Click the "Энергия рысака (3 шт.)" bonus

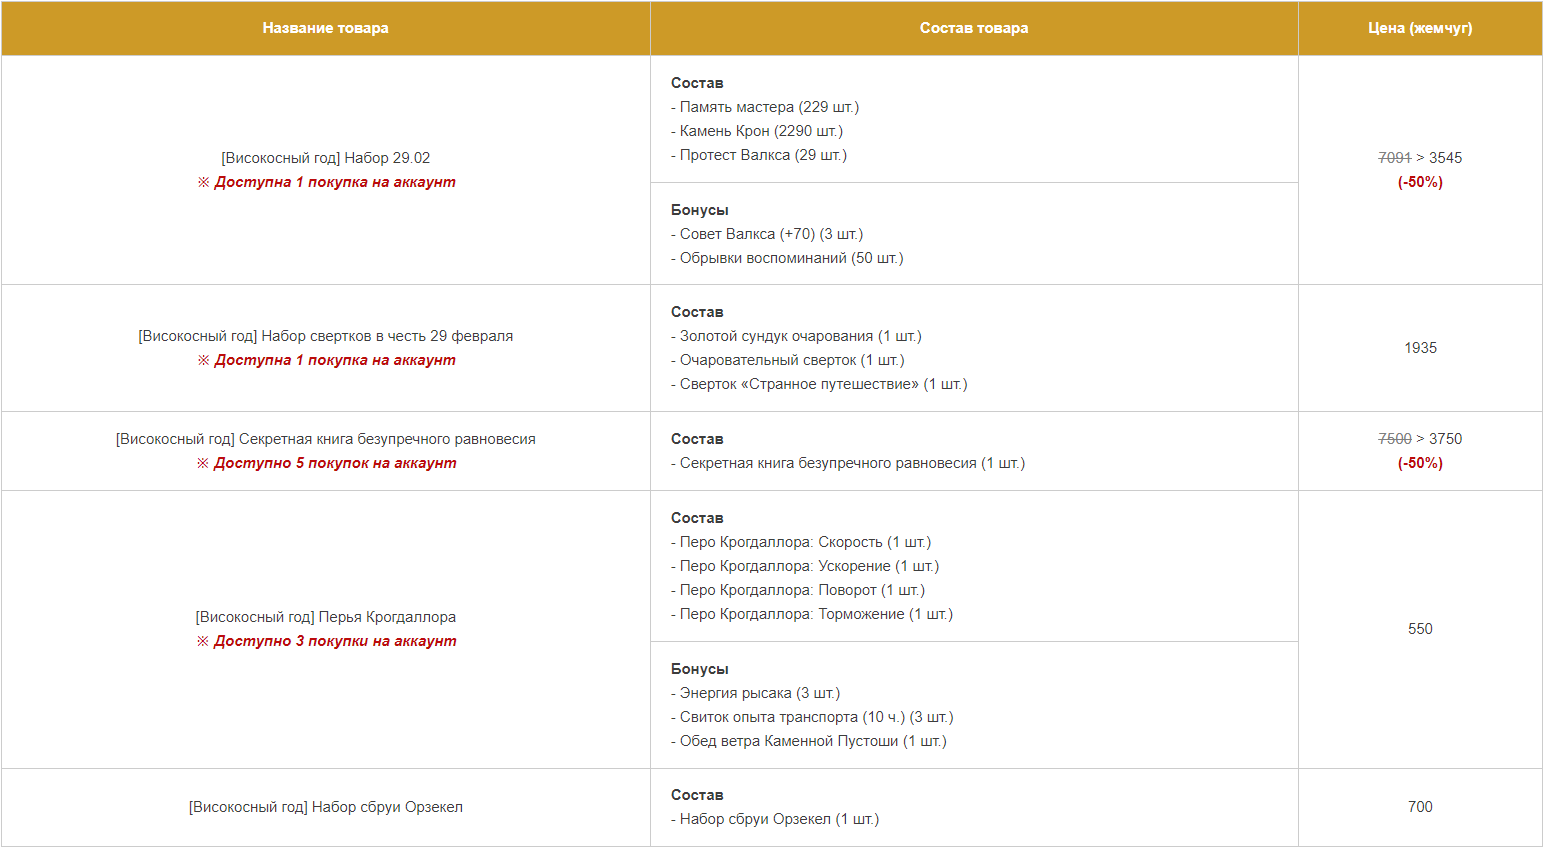(x=756, y=693)
